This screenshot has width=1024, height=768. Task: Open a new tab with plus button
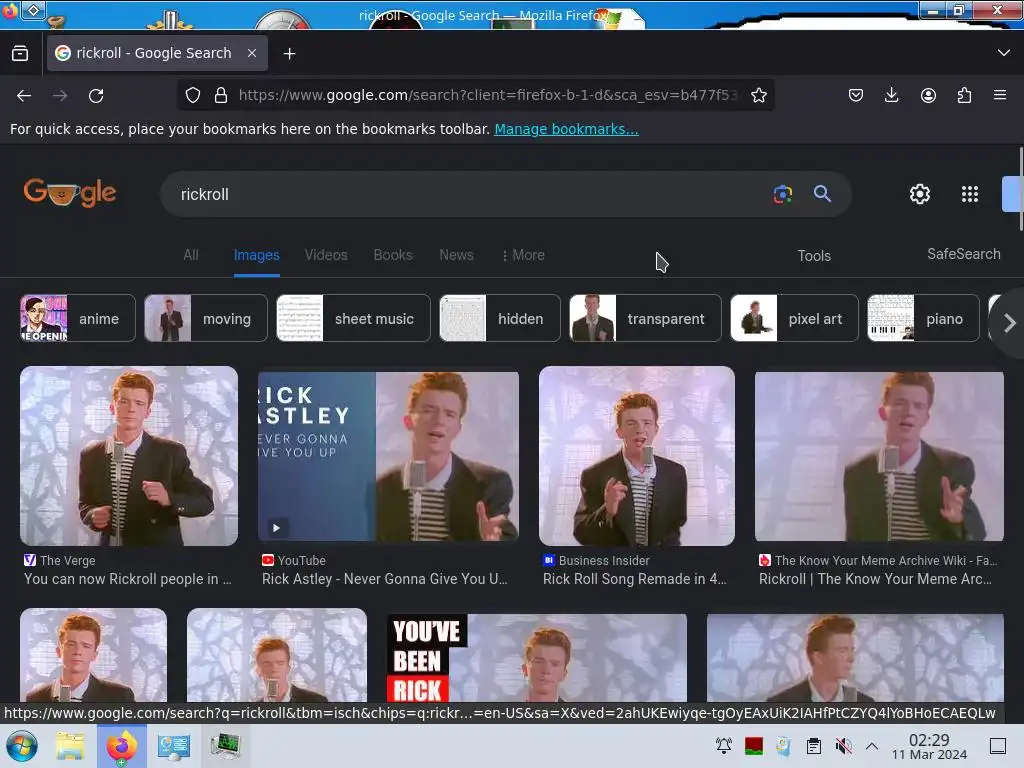click(x=289, y=54)
